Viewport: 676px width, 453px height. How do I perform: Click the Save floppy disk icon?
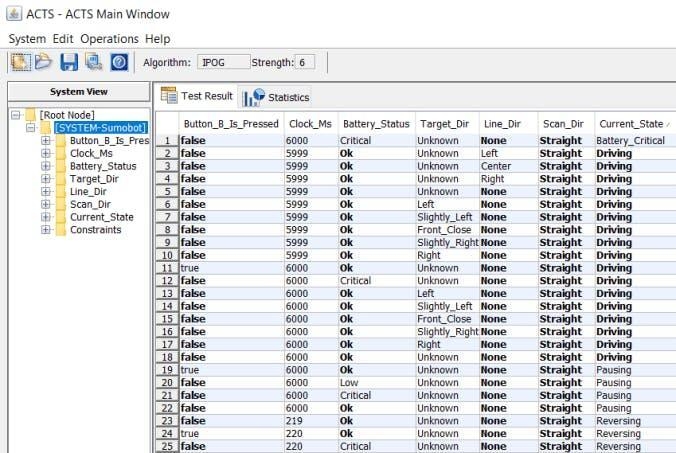[x=69, y=62]
